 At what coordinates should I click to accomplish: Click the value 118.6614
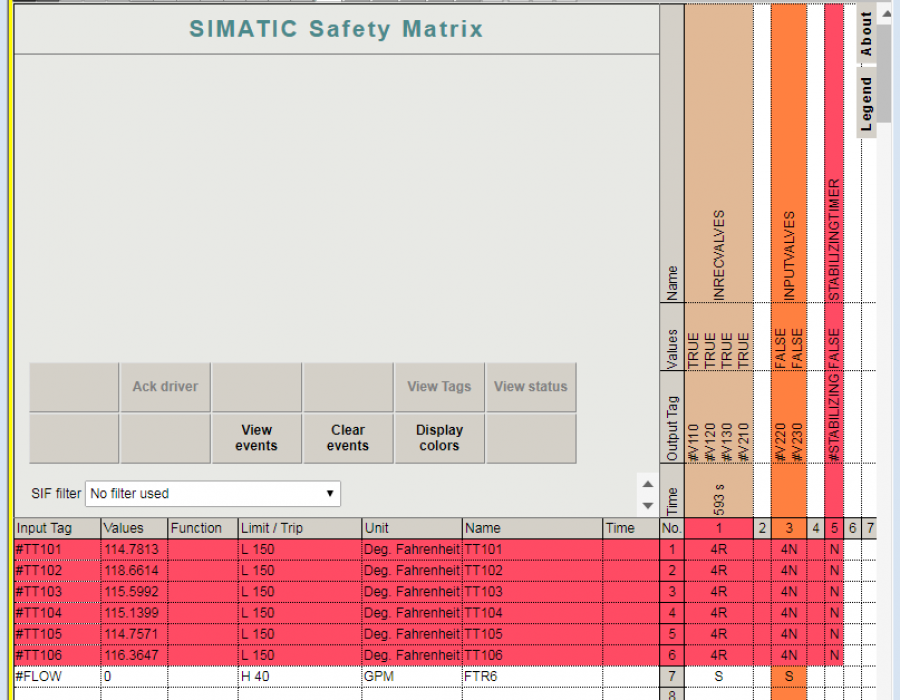point(131,571)
